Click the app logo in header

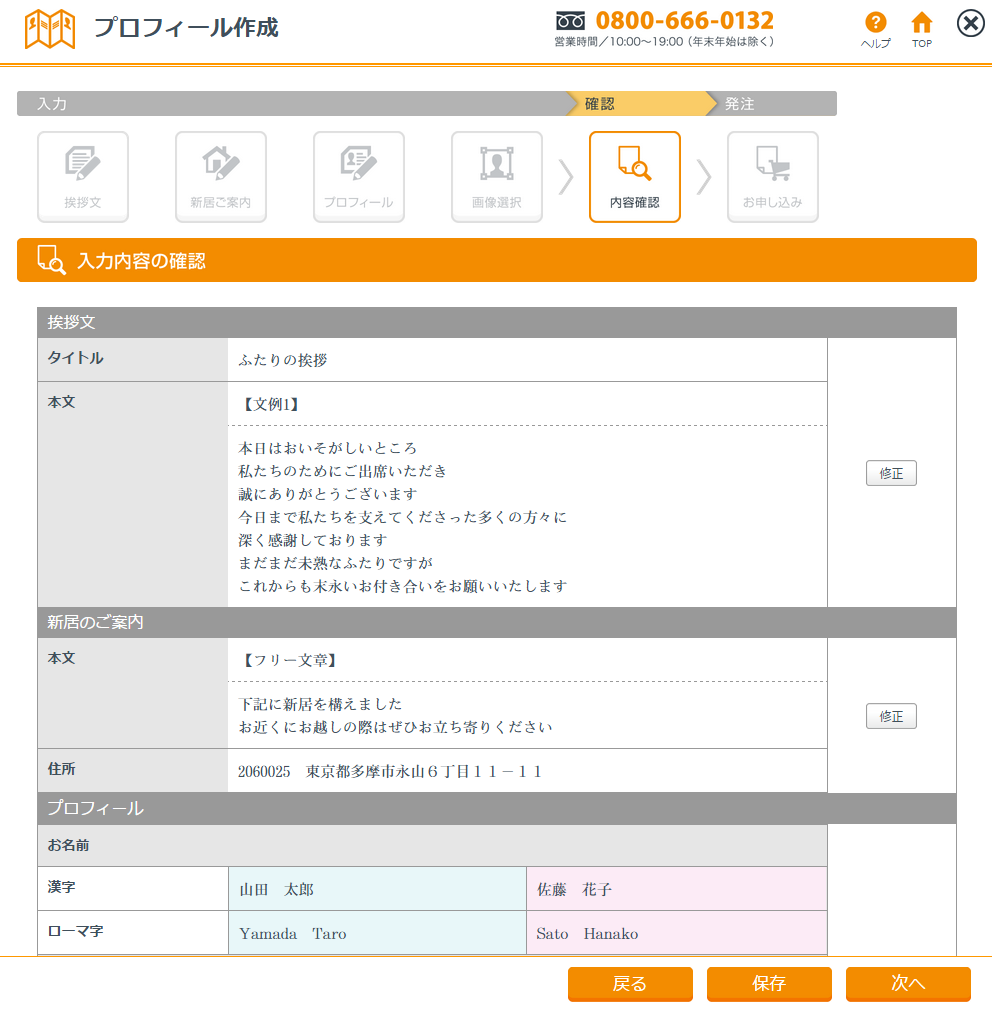pyautogui.click(x=50, y=28)
